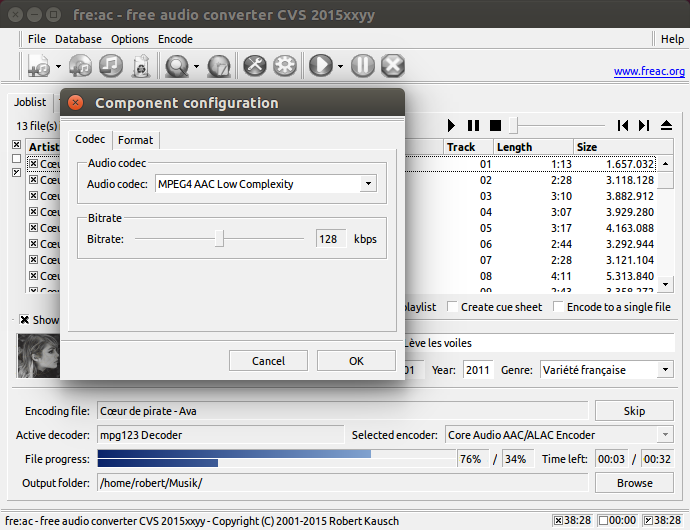Click the clear joblist trash icon

tap(140, 66)
